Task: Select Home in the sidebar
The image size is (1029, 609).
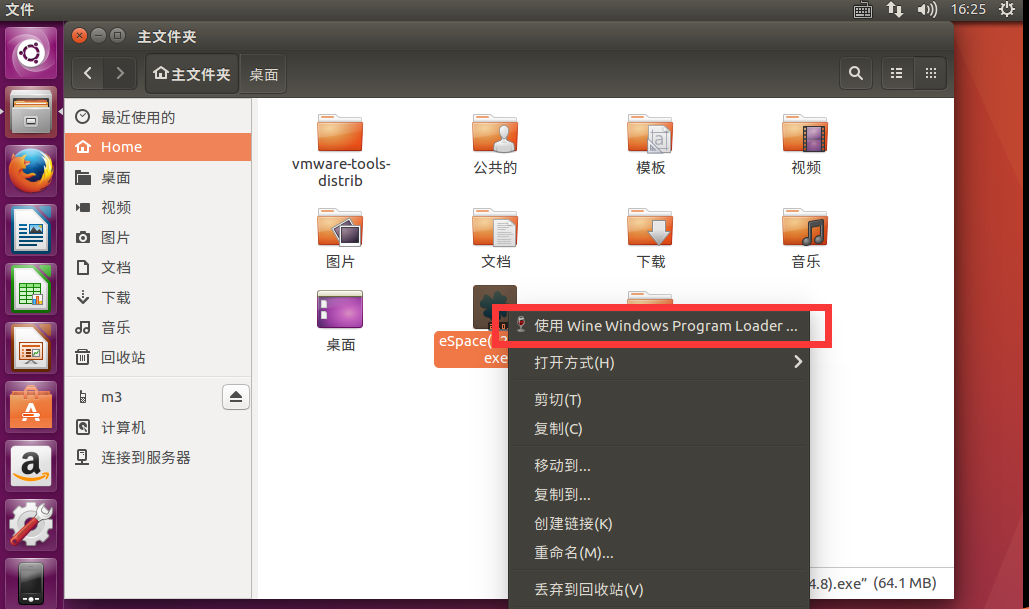Action: point(158,147)
